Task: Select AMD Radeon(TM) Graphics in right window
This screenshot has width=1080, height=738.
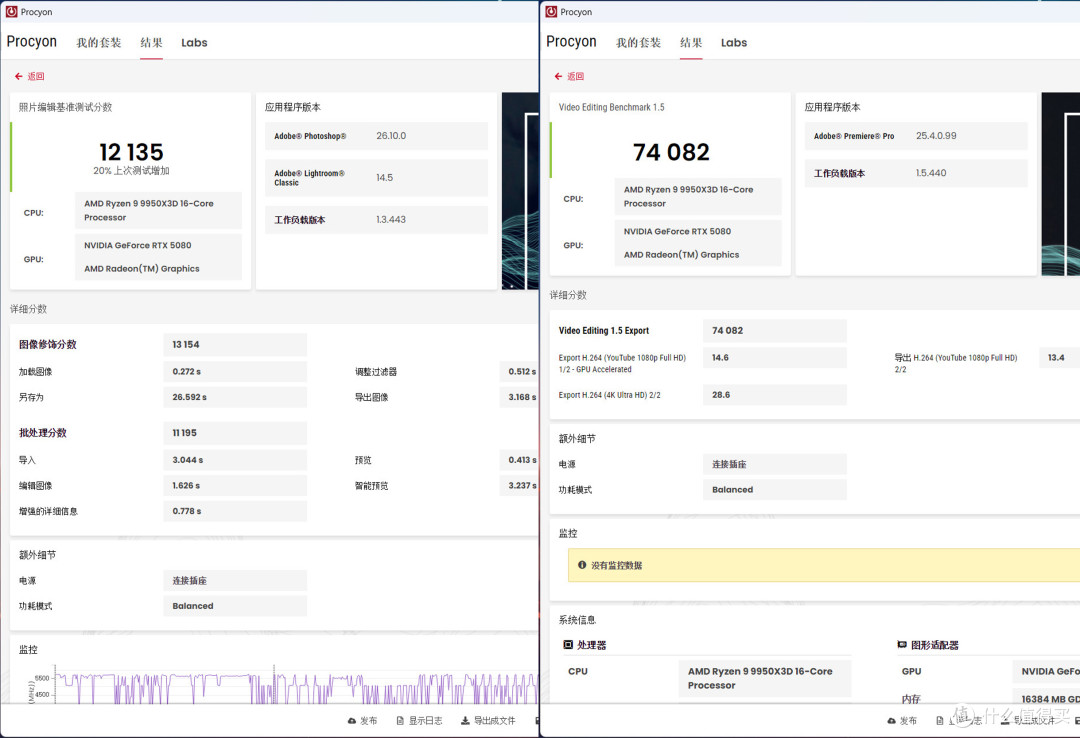Action: (681, 255)
